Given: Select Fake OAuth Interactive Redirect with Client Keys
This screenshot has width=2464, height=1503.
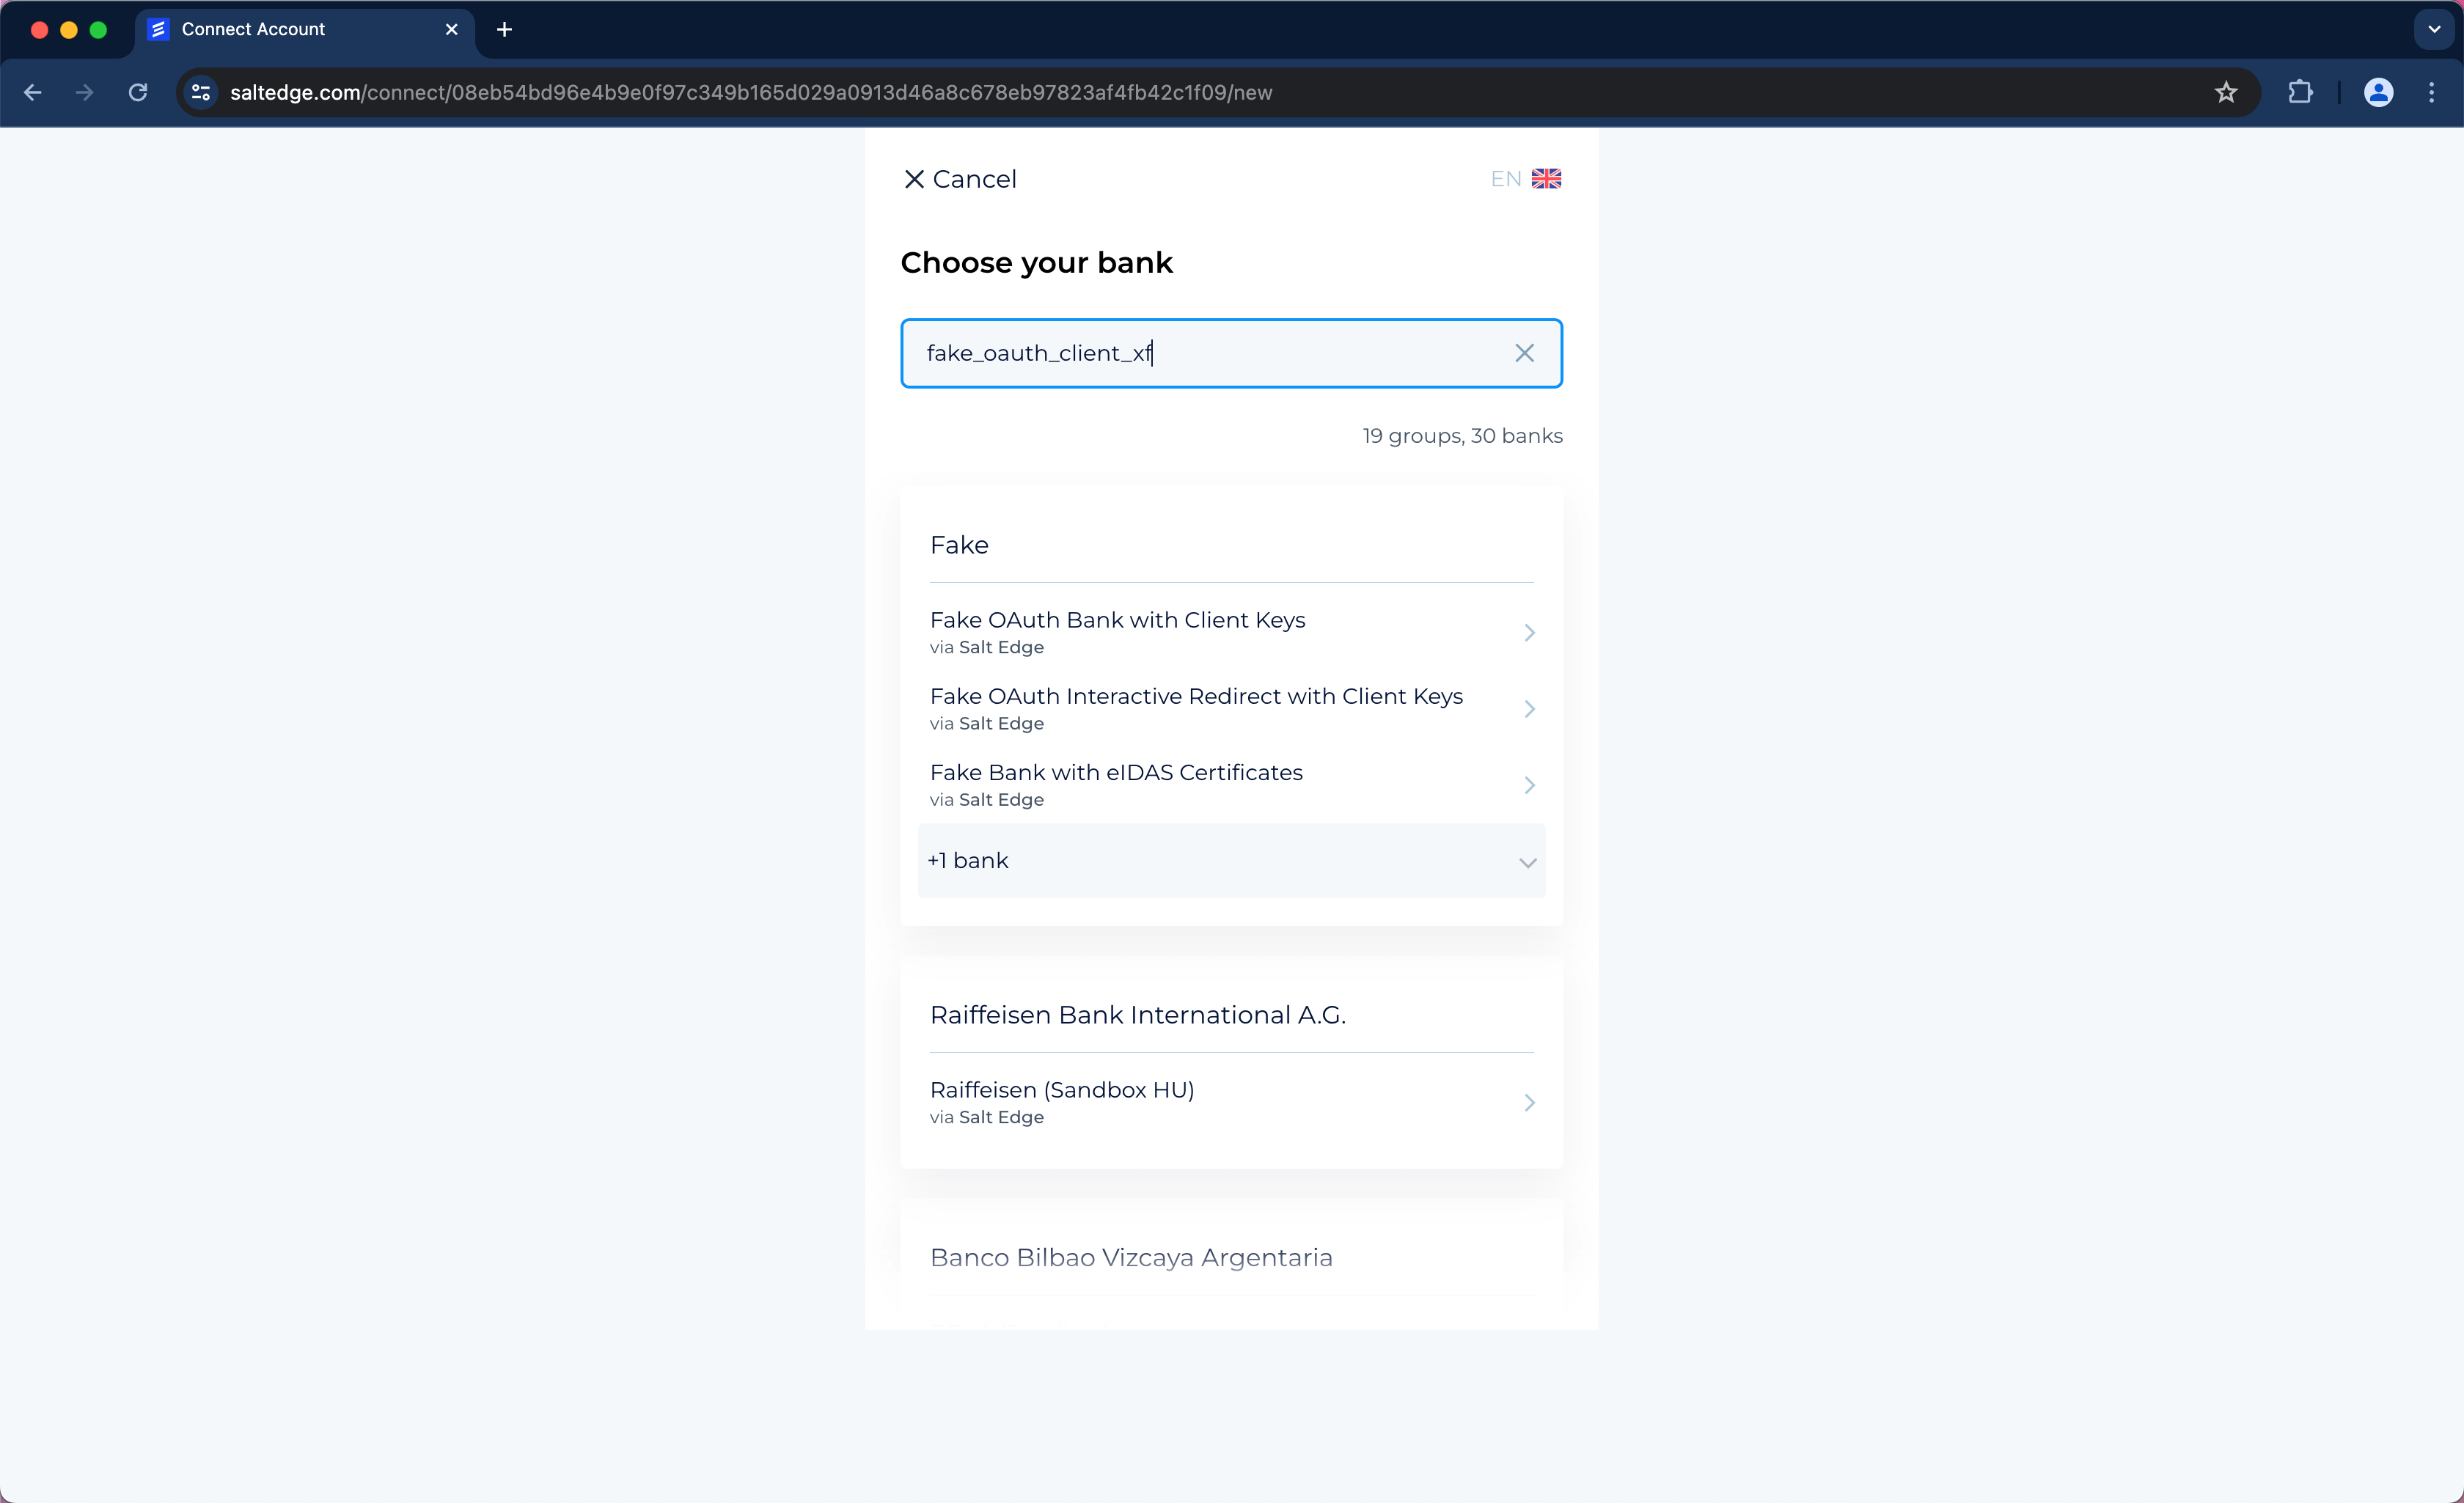Looking at the screenshot, I should [x=1231, y=708].
